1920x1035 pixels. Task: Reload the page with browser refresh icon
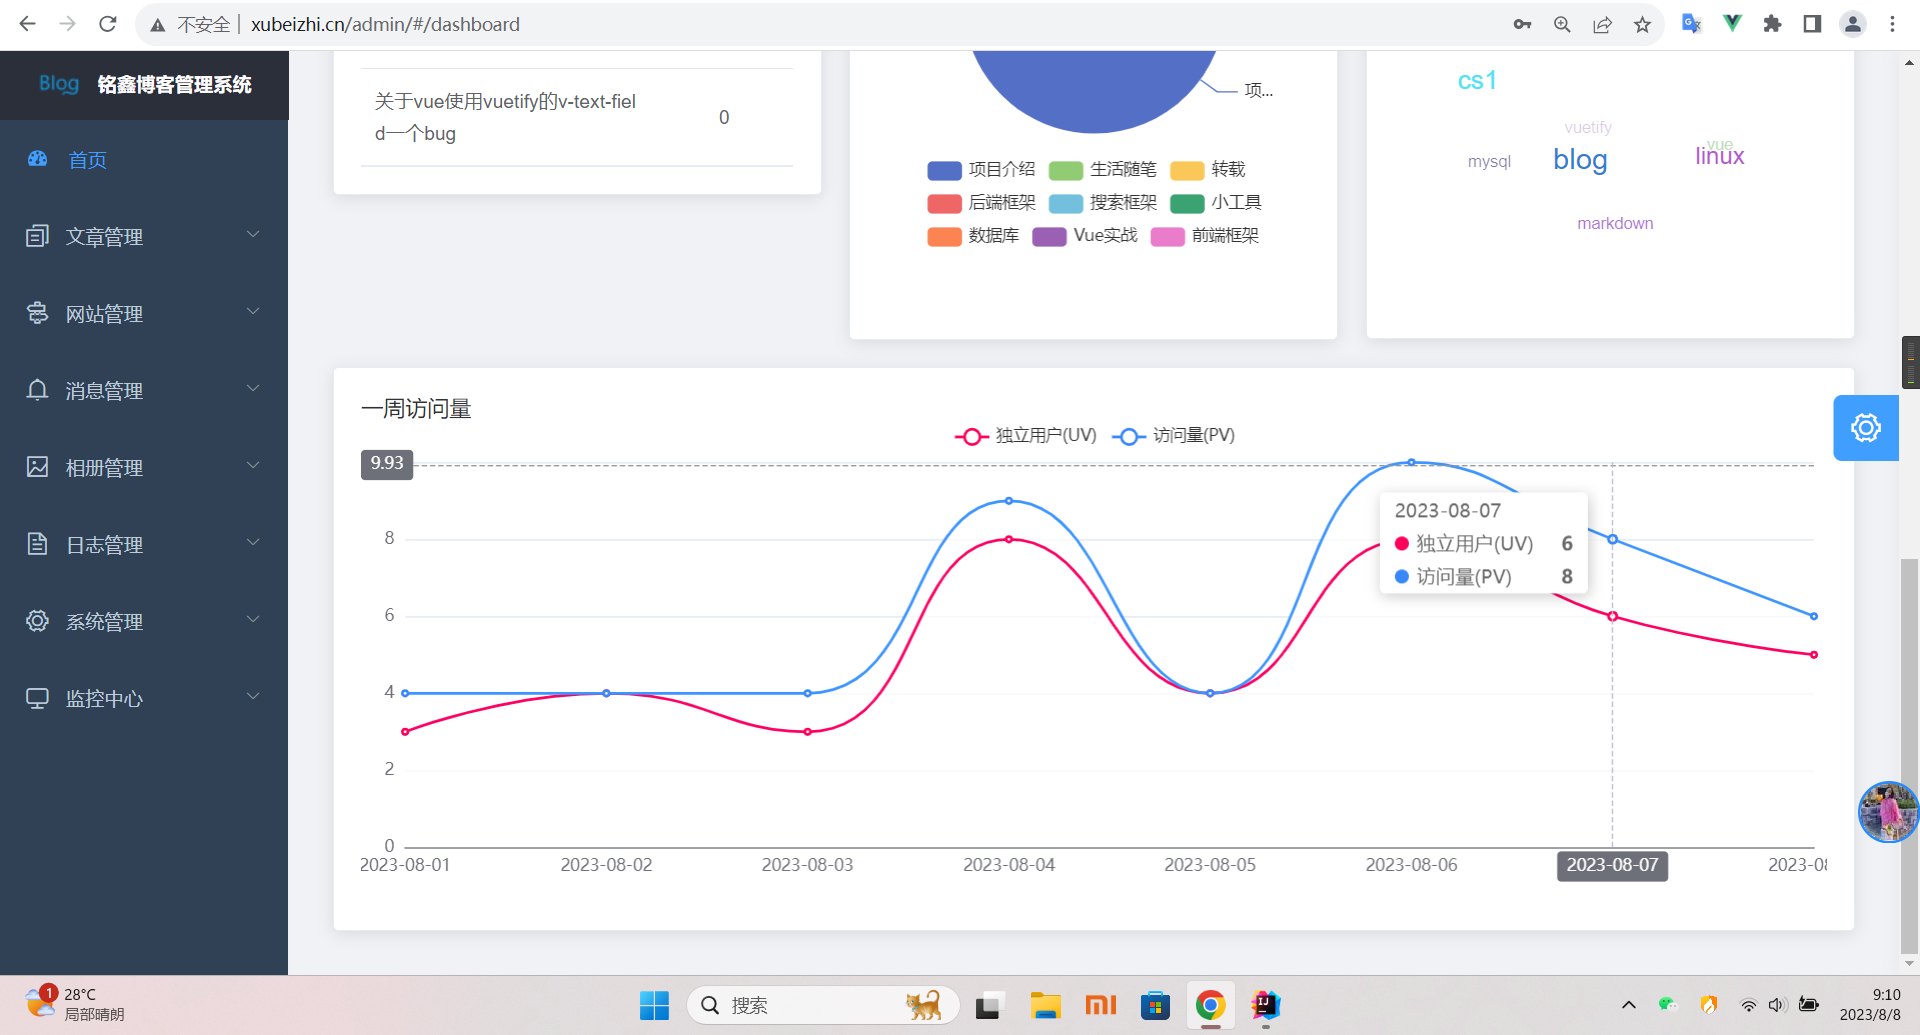click(x=108, y=24)
